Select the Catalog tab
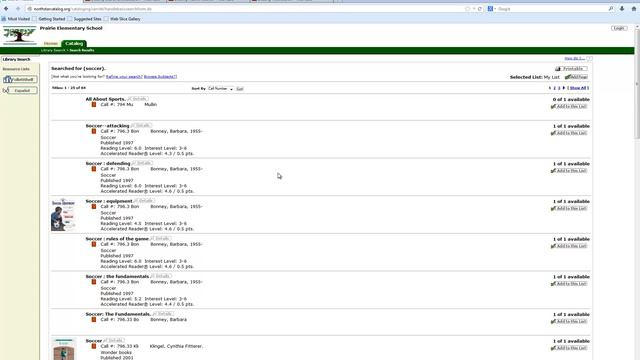The width and height of the screenshot is (640, 360). pyautogui.click(x=74, y=44)
